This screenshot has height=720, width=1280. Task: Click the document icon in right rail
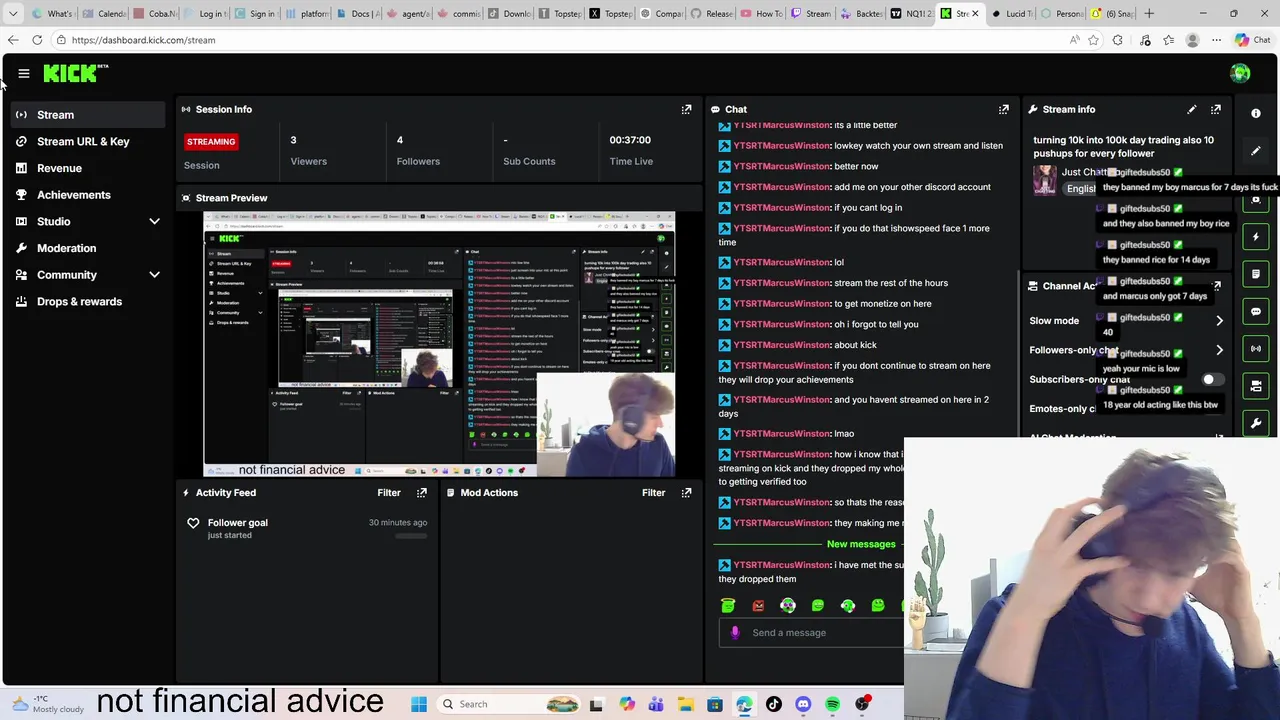click(x=1256, y=274)
